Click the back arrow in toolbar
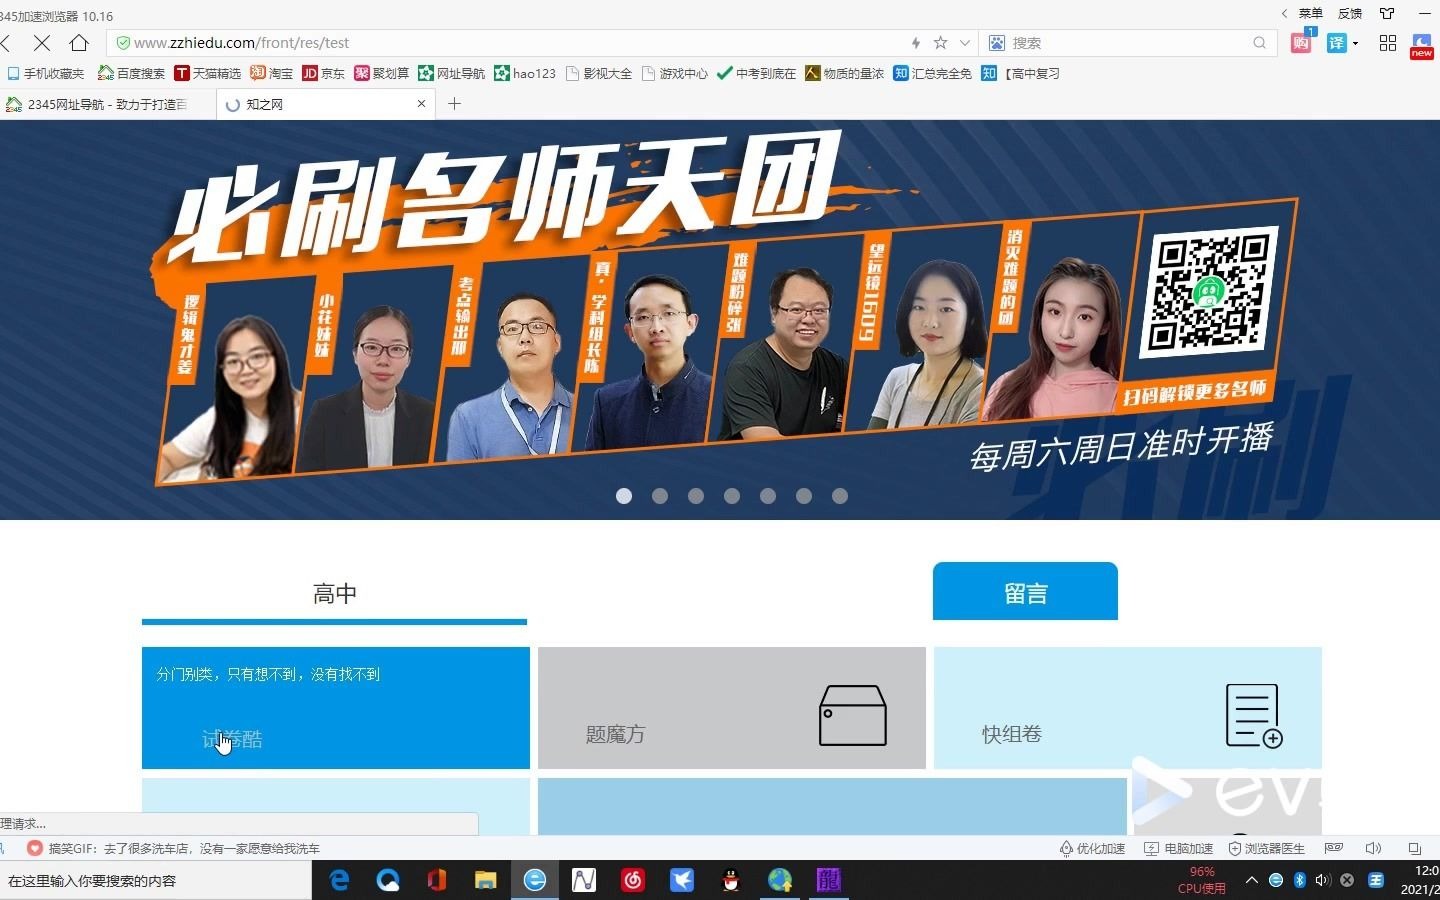The width and height of the screenshot is (1440, 900). 6,43
